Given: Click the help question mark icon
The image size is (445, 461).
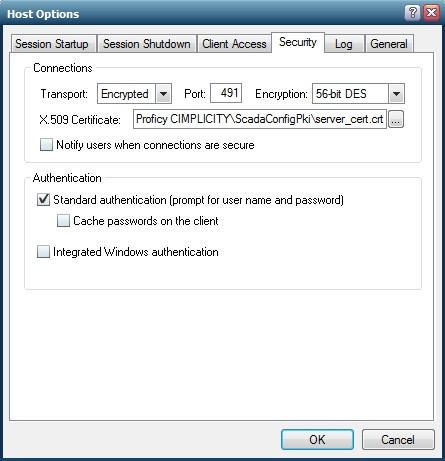Looking at the screenshot, I should (412, 13).
